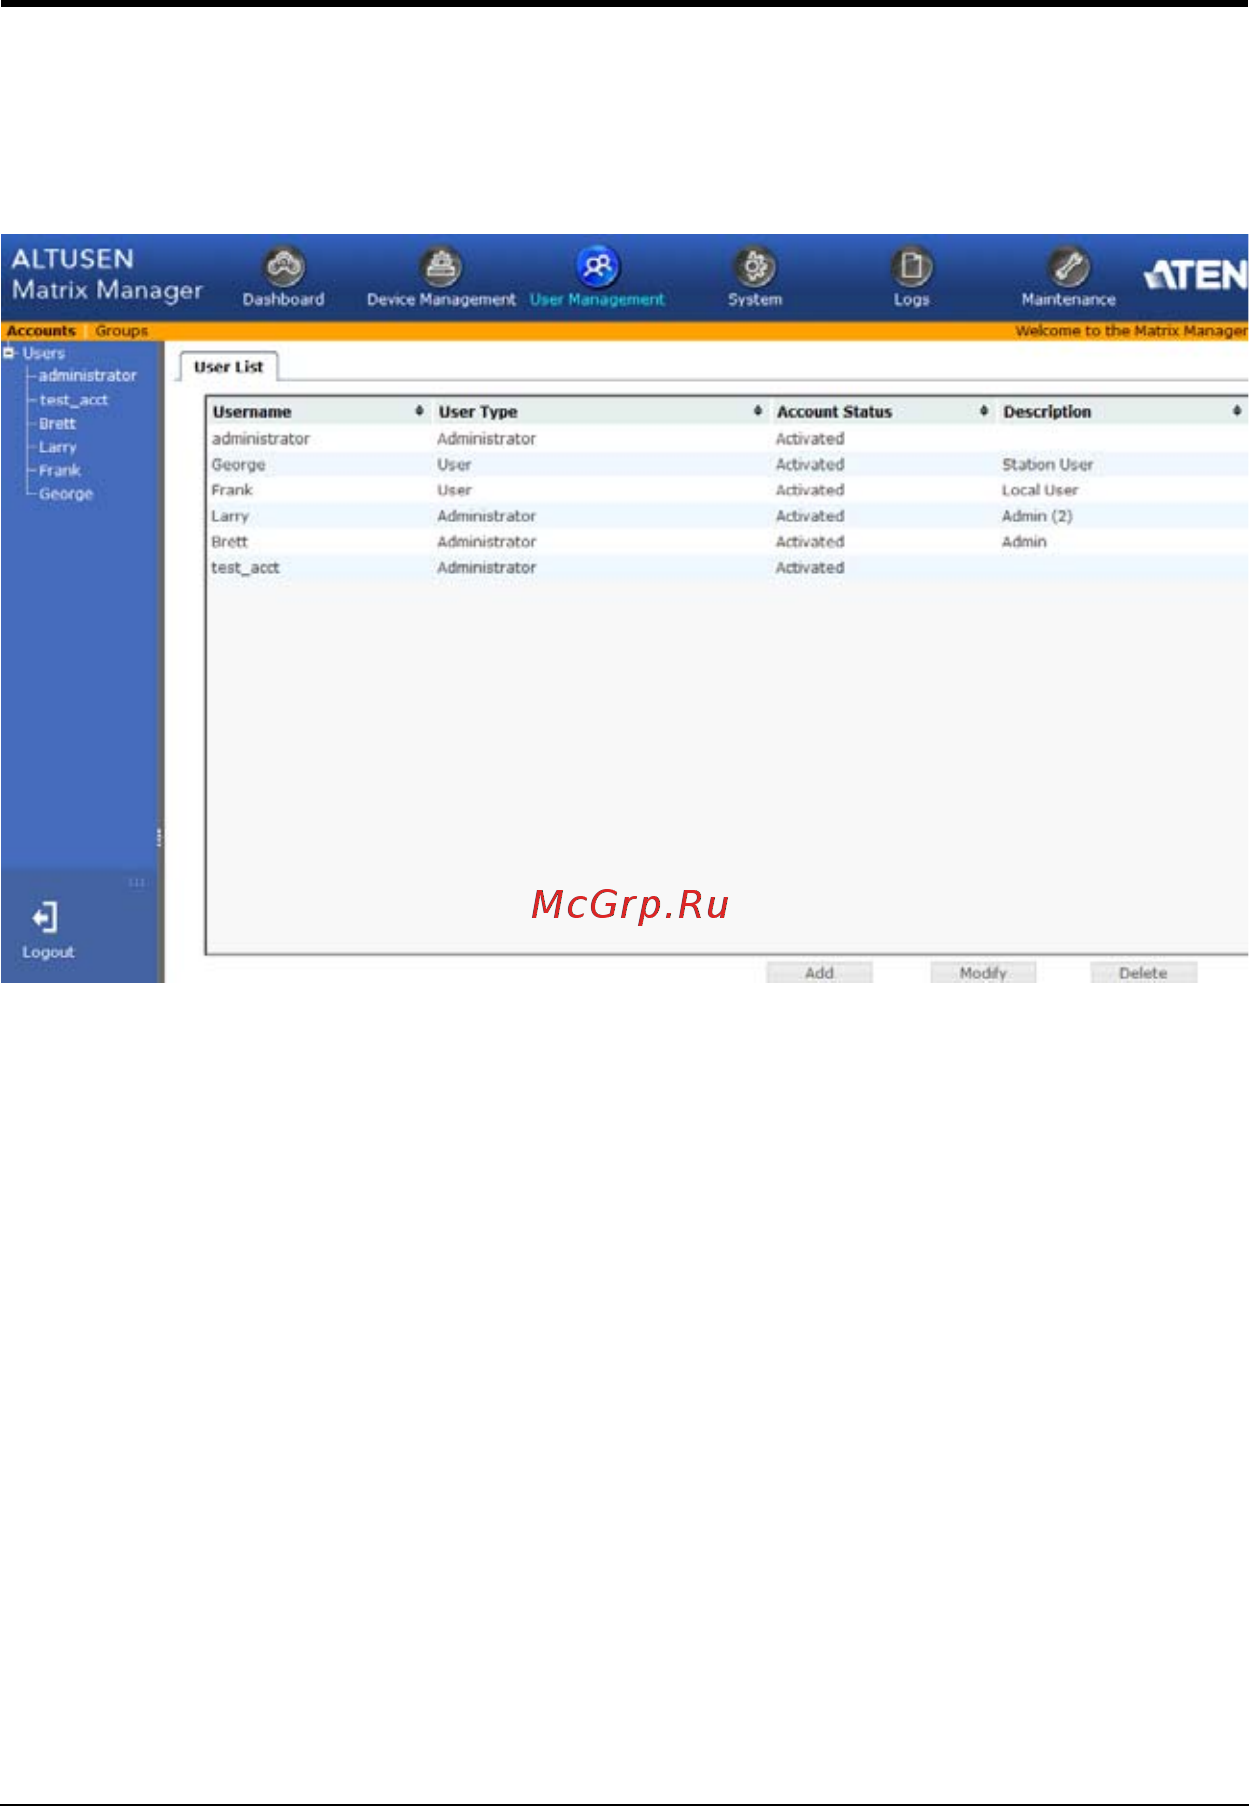
Task: Click the Modify button
Action: (x=983, y=973)
